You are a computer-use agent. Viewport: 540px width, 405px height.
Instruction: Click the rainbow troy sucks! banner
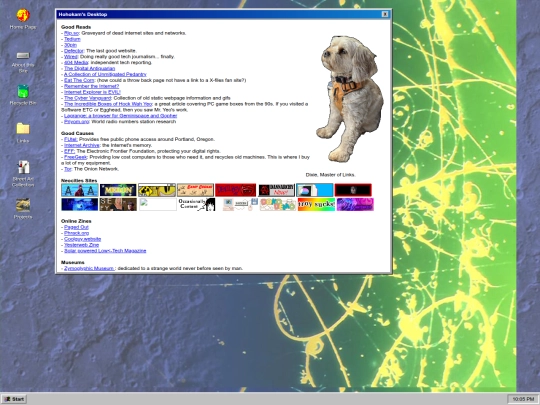click(x=316, y=205)
